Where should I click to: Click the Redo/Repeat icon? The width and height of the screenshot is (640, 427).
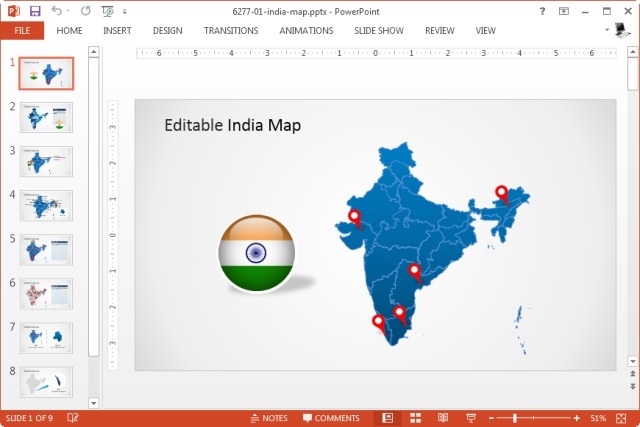point(85,11)
